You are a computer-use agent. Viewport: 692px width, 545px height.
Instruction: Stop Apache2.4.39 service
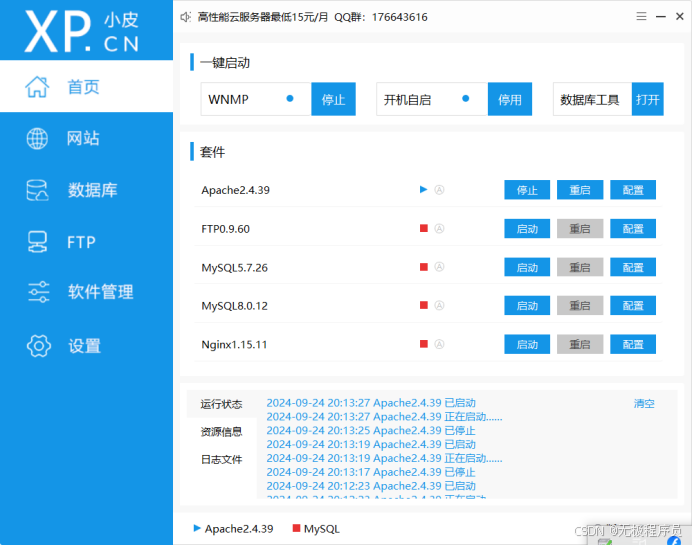(x=527, y=190)
